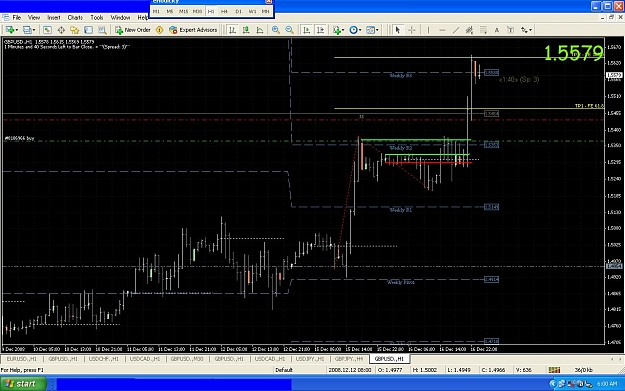Select the Text Label tool

[510, 30]
